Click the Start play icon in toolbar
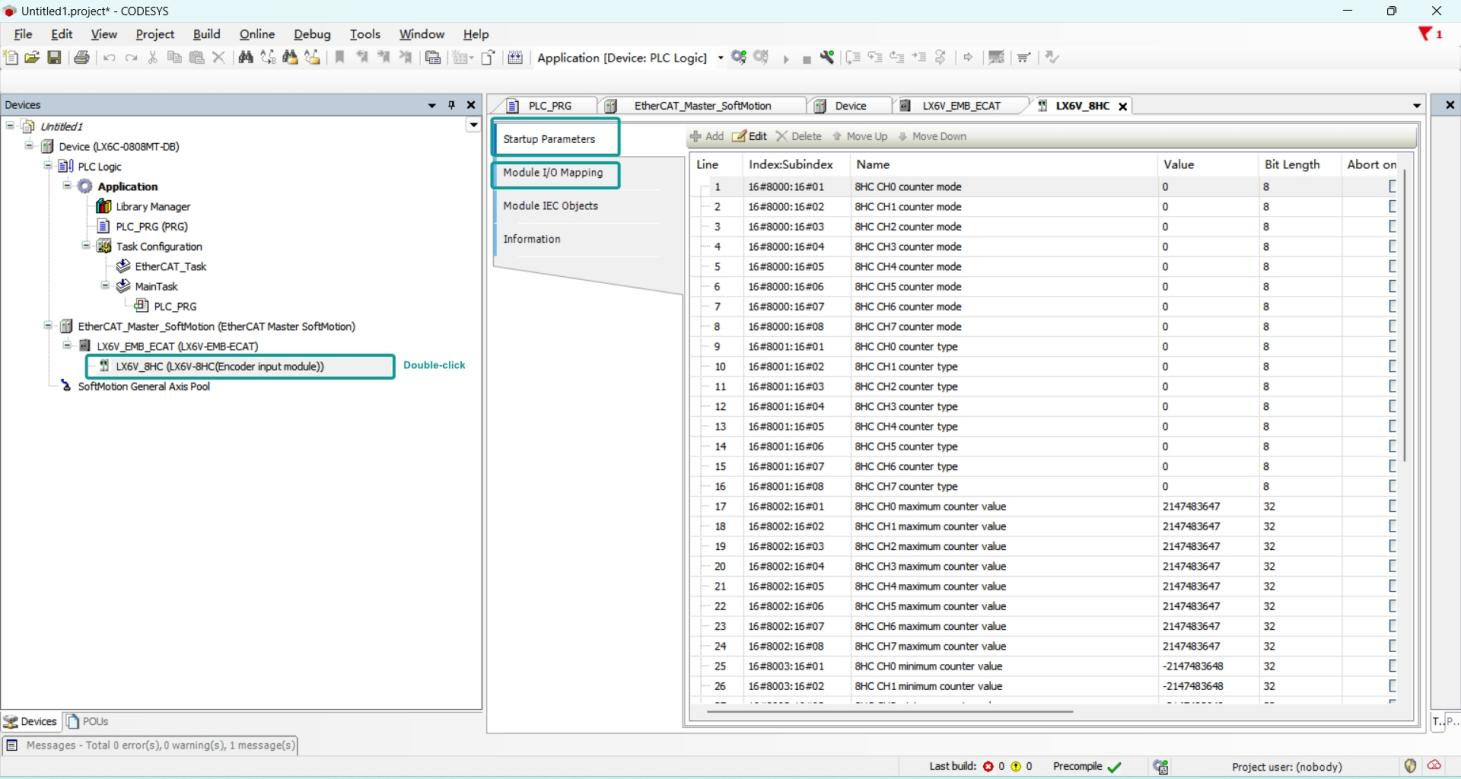Screen dimensions: 1461x779 (x=787, y=58)
